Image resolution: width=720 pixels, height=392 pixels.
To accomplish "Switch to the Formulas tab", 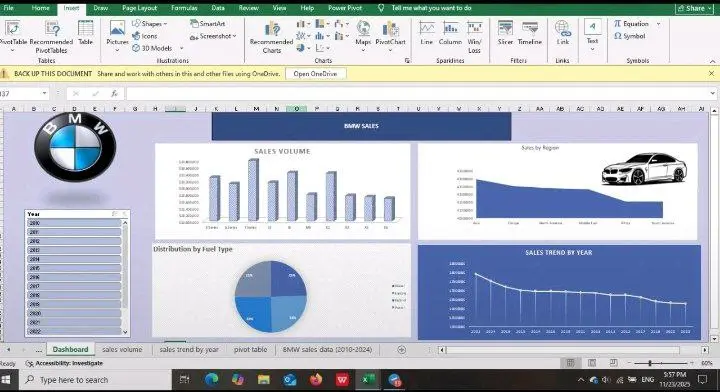I will 184,8.
